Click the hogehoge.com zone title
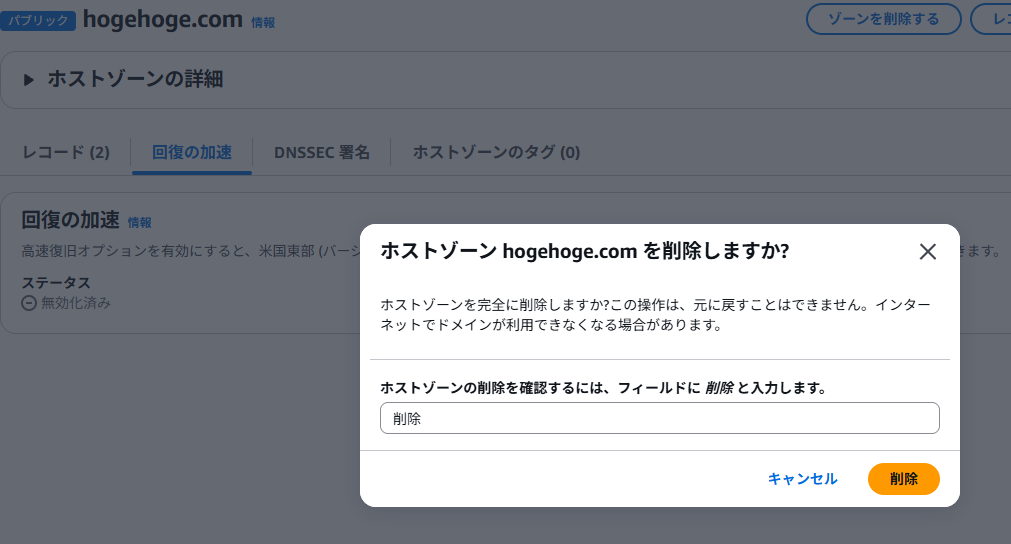This screenshot has height=544, width=1011. (x=162, y=19)
